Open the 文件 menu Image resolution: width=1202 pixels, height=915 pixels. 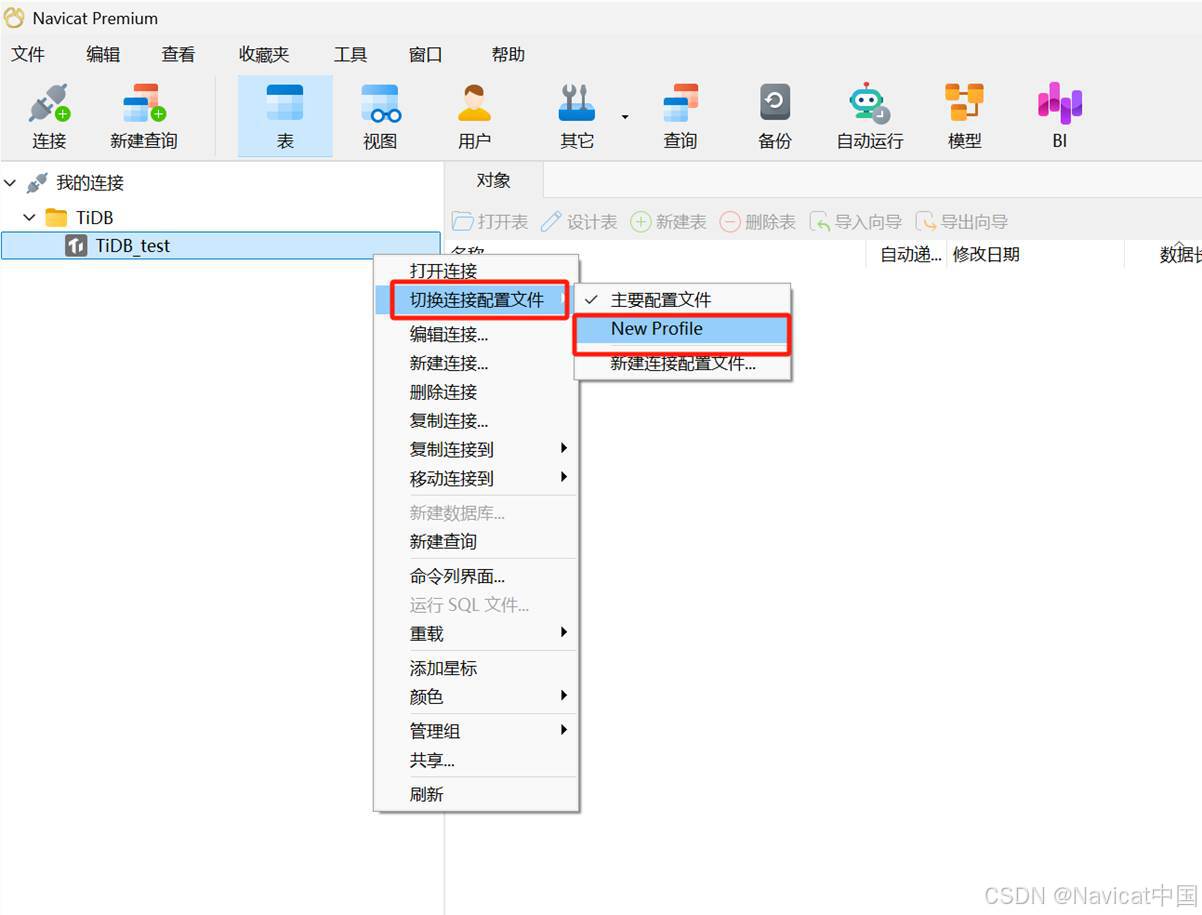pos(28,54)
